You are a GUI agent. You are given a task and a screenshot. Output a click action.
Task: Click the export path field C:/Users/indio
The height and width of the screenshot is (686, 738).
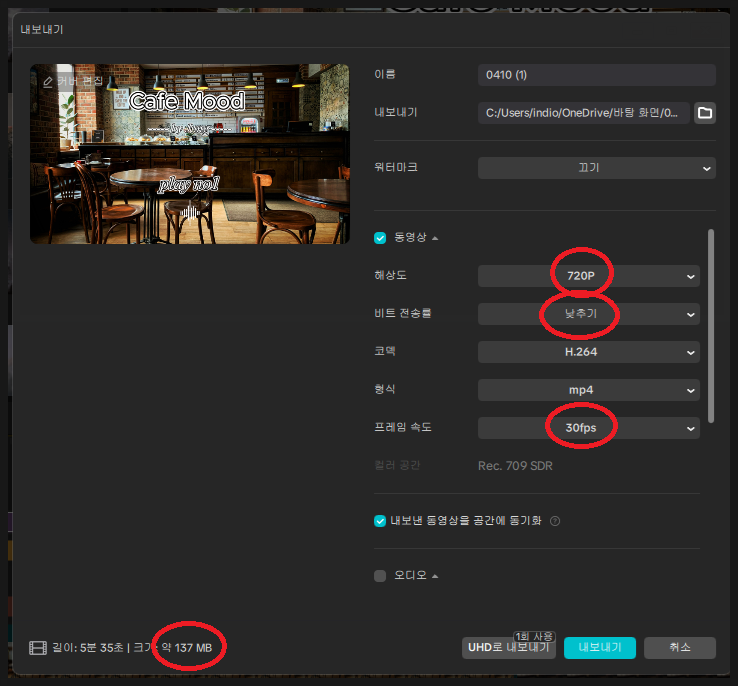(x=584, y=113)
